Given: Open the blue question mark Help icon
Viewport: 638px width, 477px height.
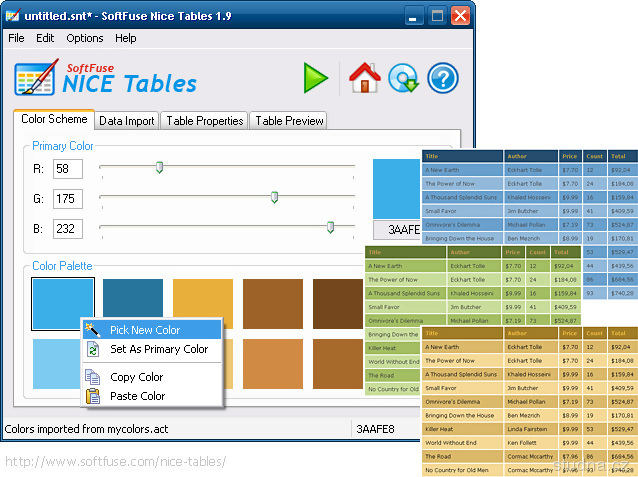Looking at the screenshot, I should click(x=443, y=78).
